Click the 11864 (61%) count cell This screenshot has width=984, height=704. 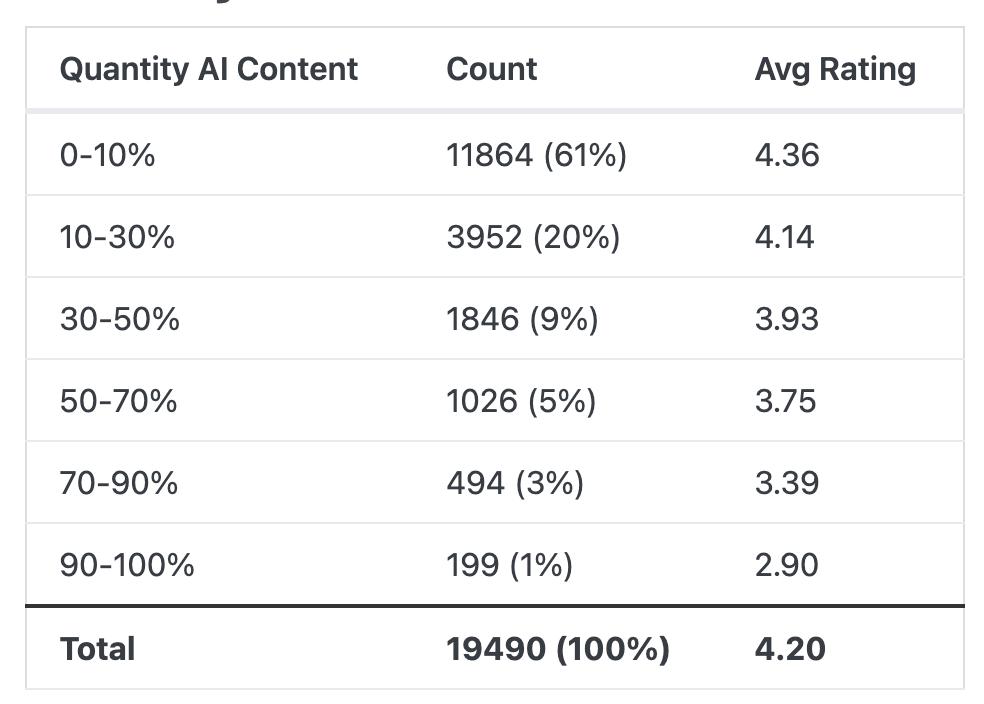click(x=536, y=155)
